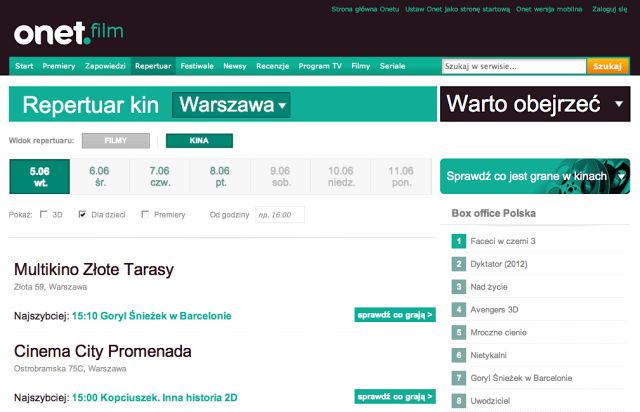Open Zapowiedzi in navigation bar
Image resolution: width=640 pixels, height=412 pixels.
(x=105, y=66)
